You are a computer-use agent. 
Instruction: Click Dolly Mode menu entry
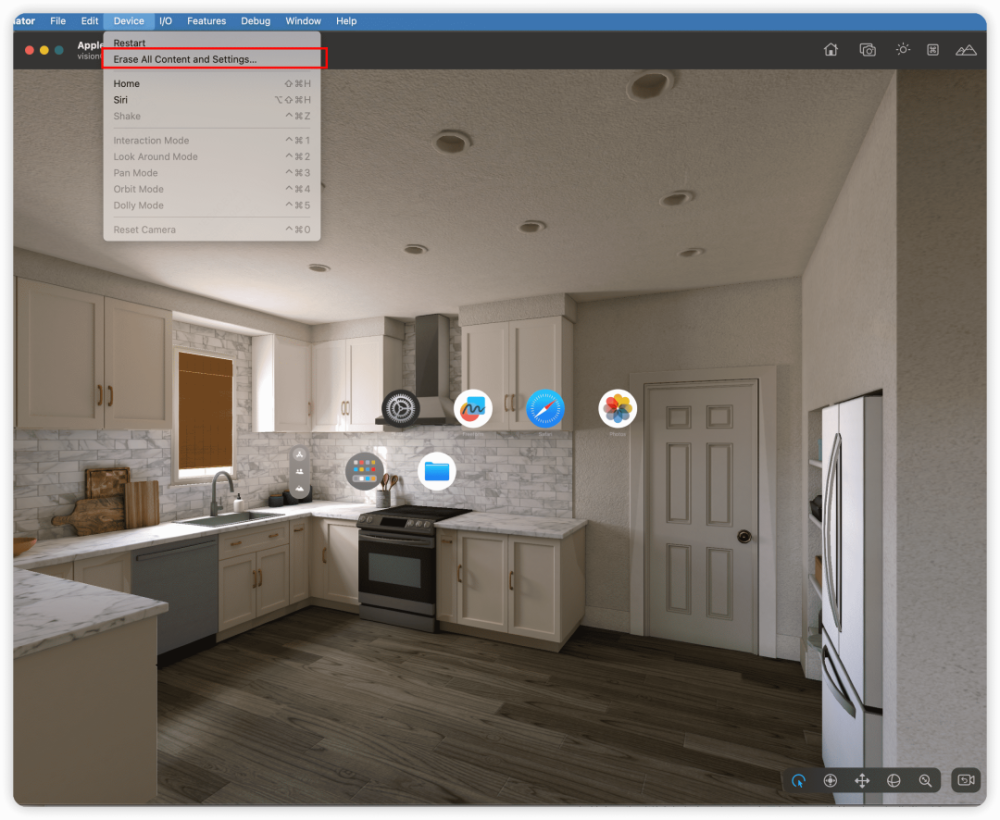coord(212,205)
